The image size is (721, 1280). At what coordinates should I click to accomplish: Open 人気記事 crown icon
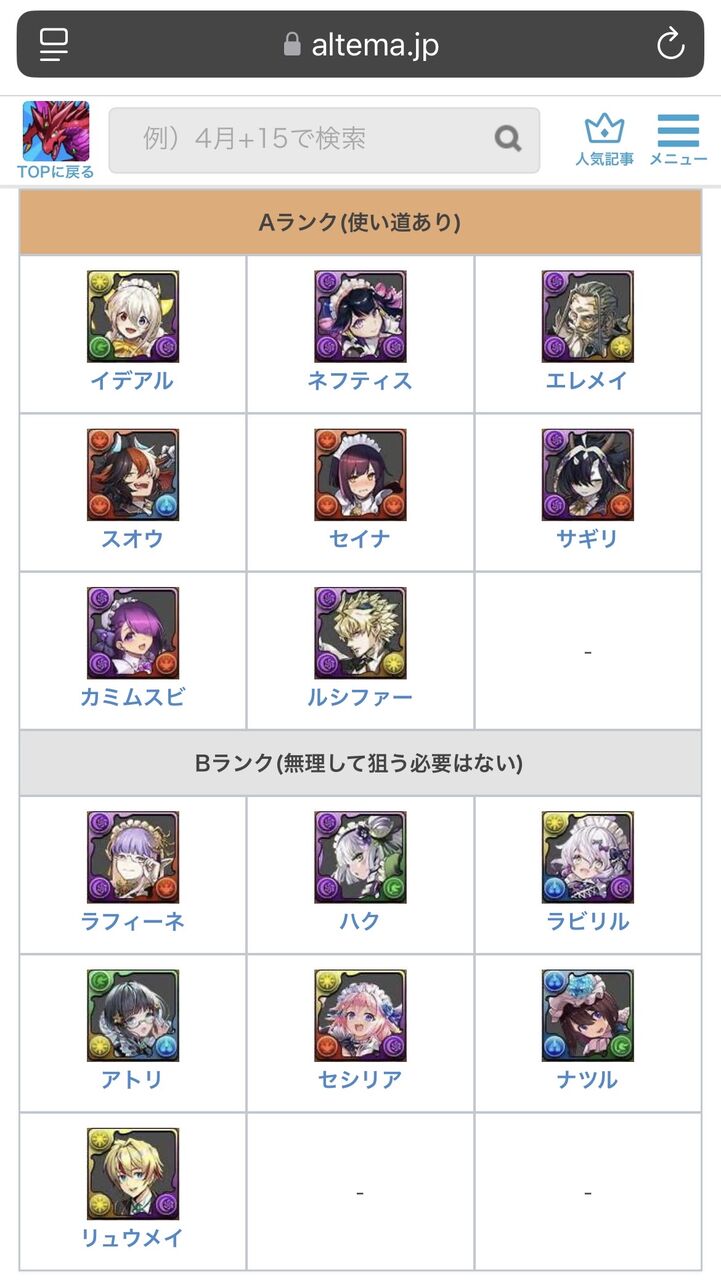pos(604,140)
